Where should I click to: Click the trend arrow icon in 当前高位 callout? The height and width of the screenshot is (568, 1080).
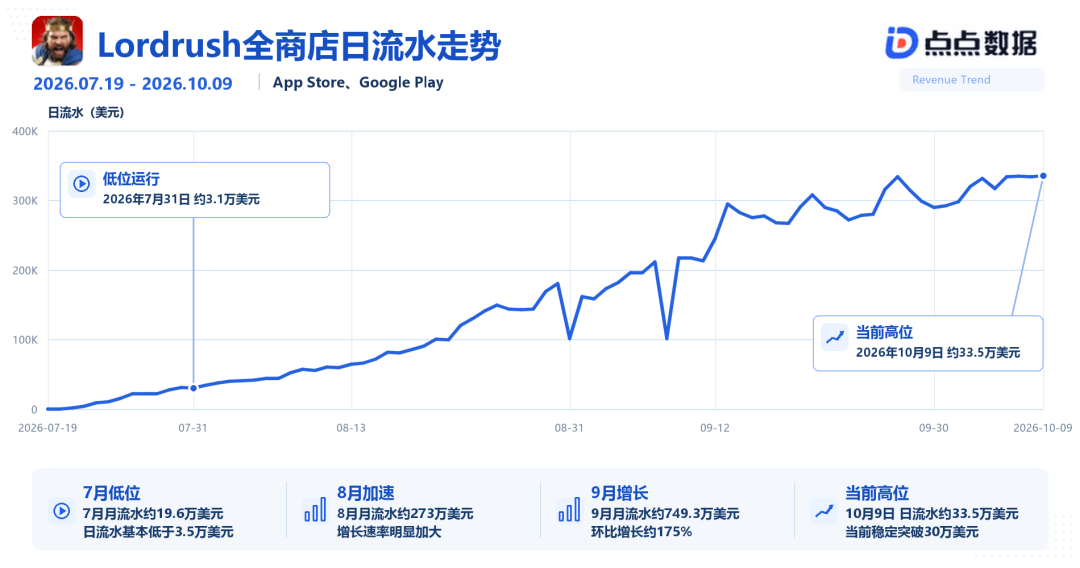pyautogui.click(x=835, y=337)
